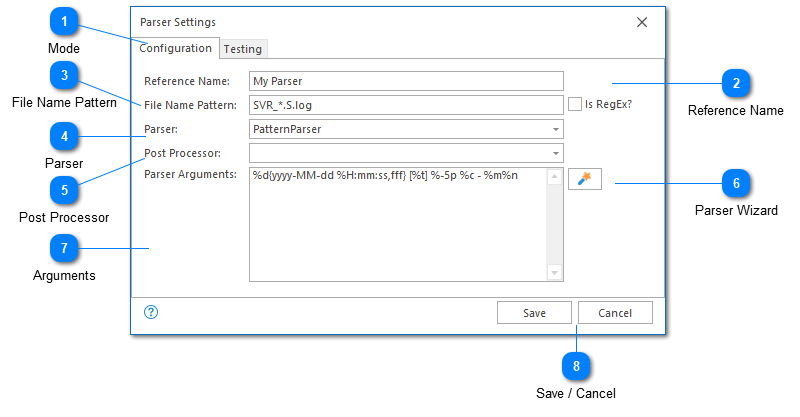
Task: Select the Configuration tab
Action: click(176, 48)
